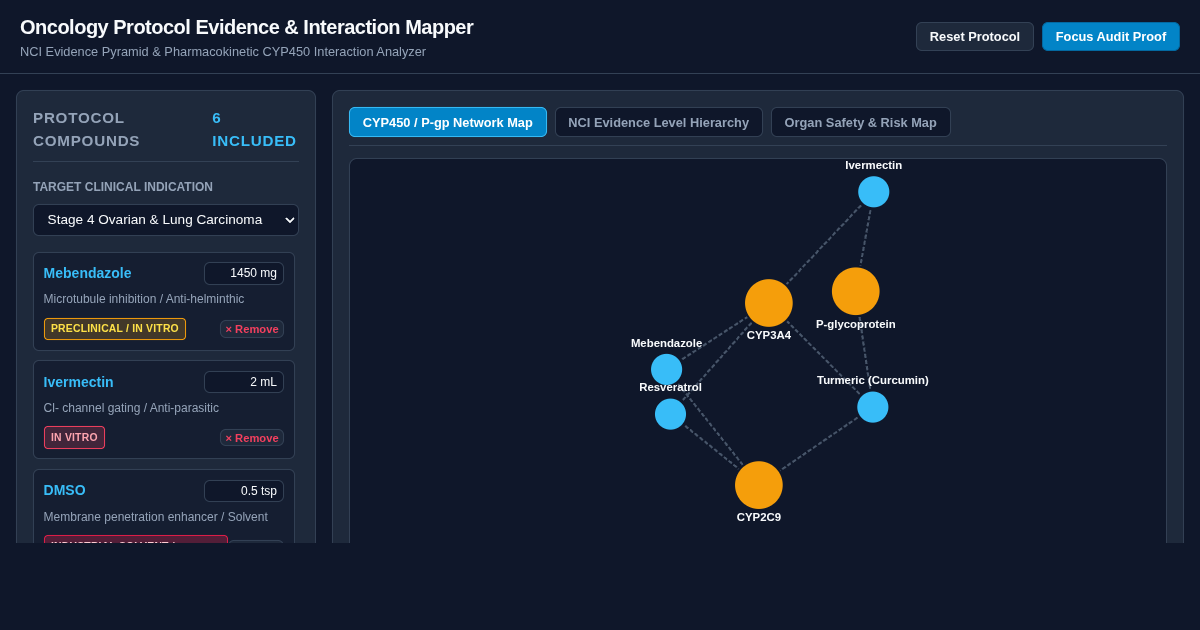Click the DMSO compound name
The width and height of the screenshot is (1200, 630).
click(65, 490)
